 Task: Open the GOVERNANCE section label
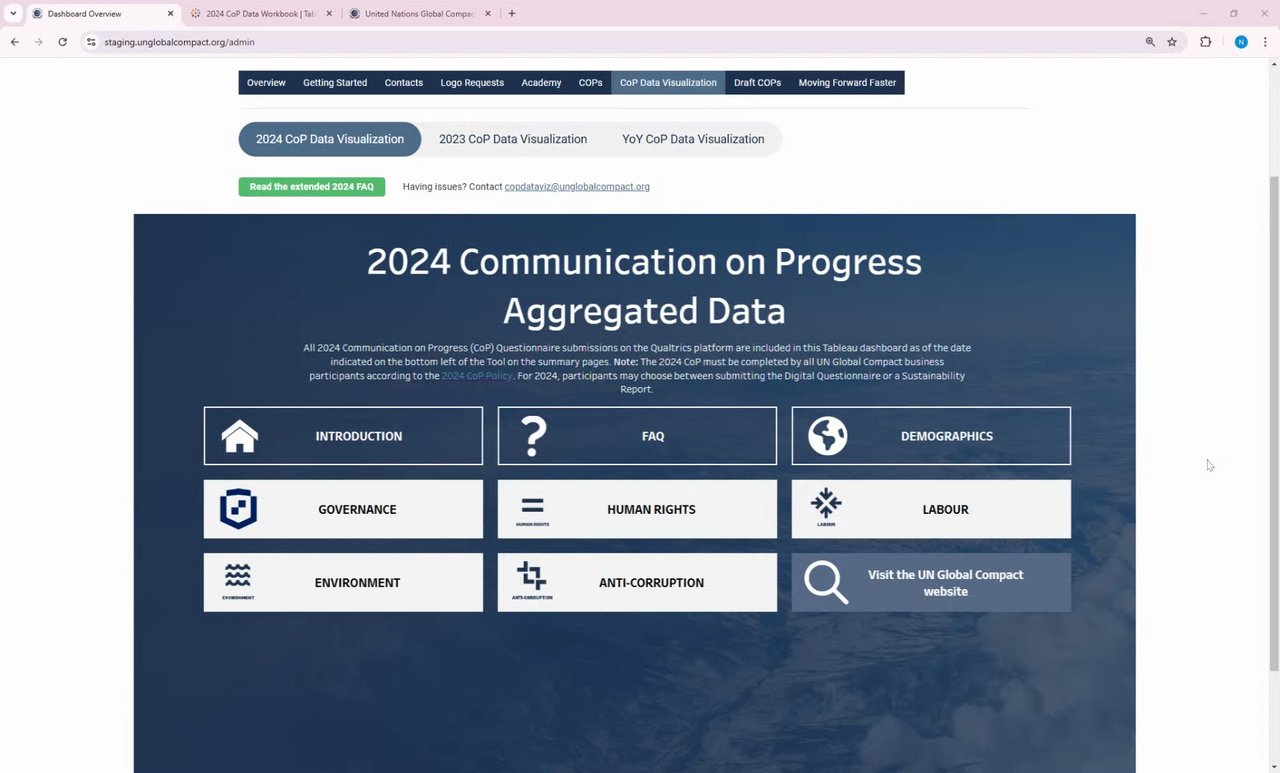[357, 509]
